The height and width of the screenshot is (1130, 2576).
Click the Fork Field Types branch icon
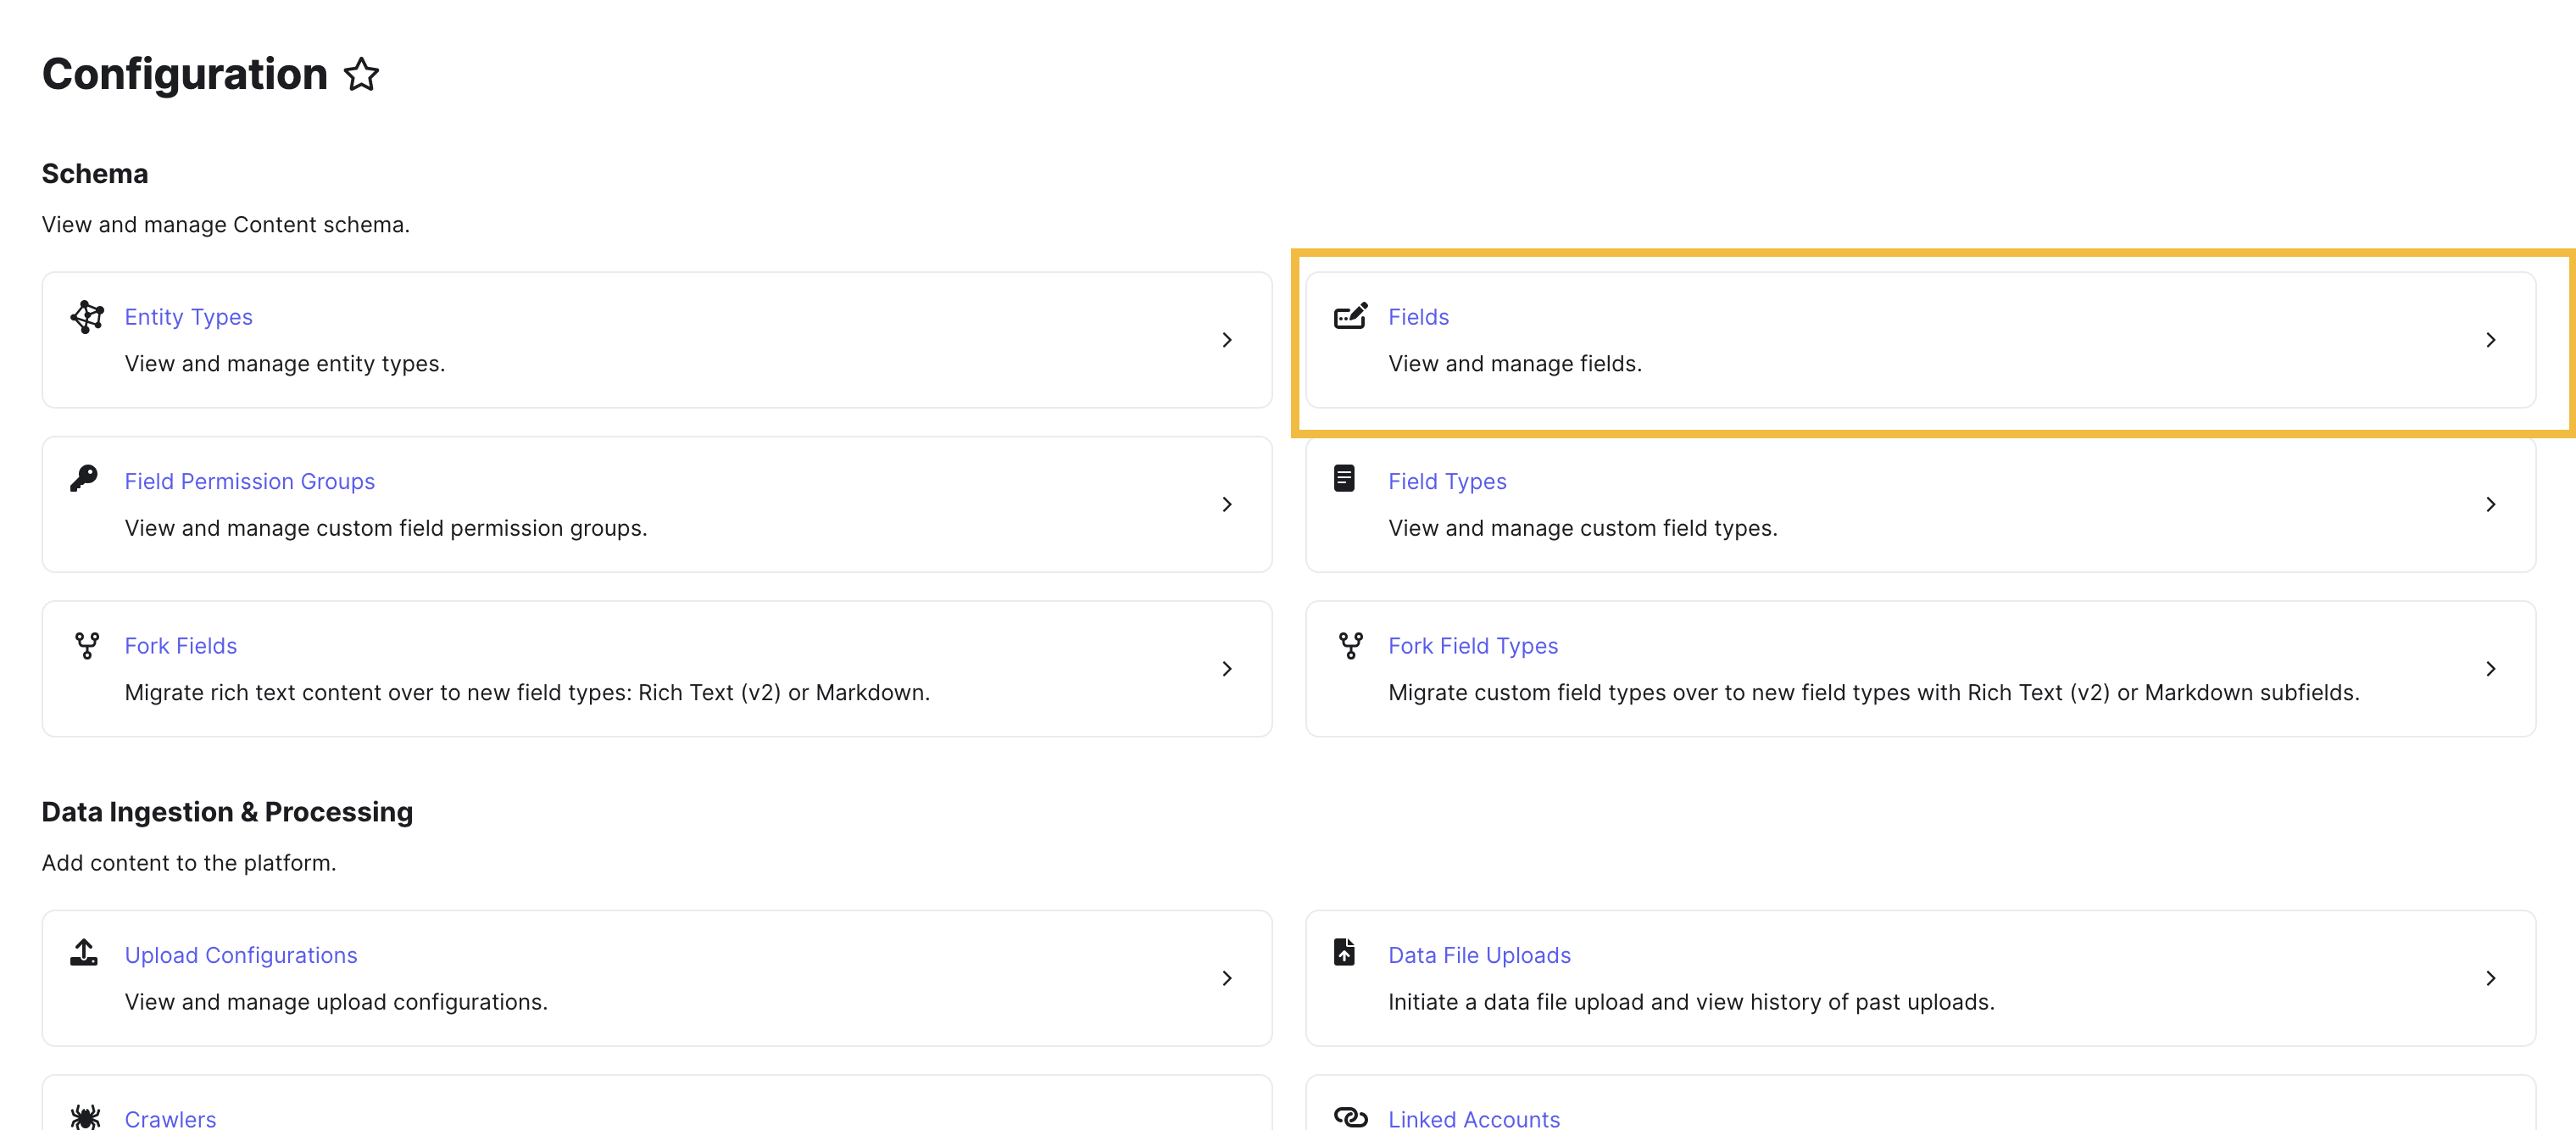pyautogui.click(x=1350, y=646)
